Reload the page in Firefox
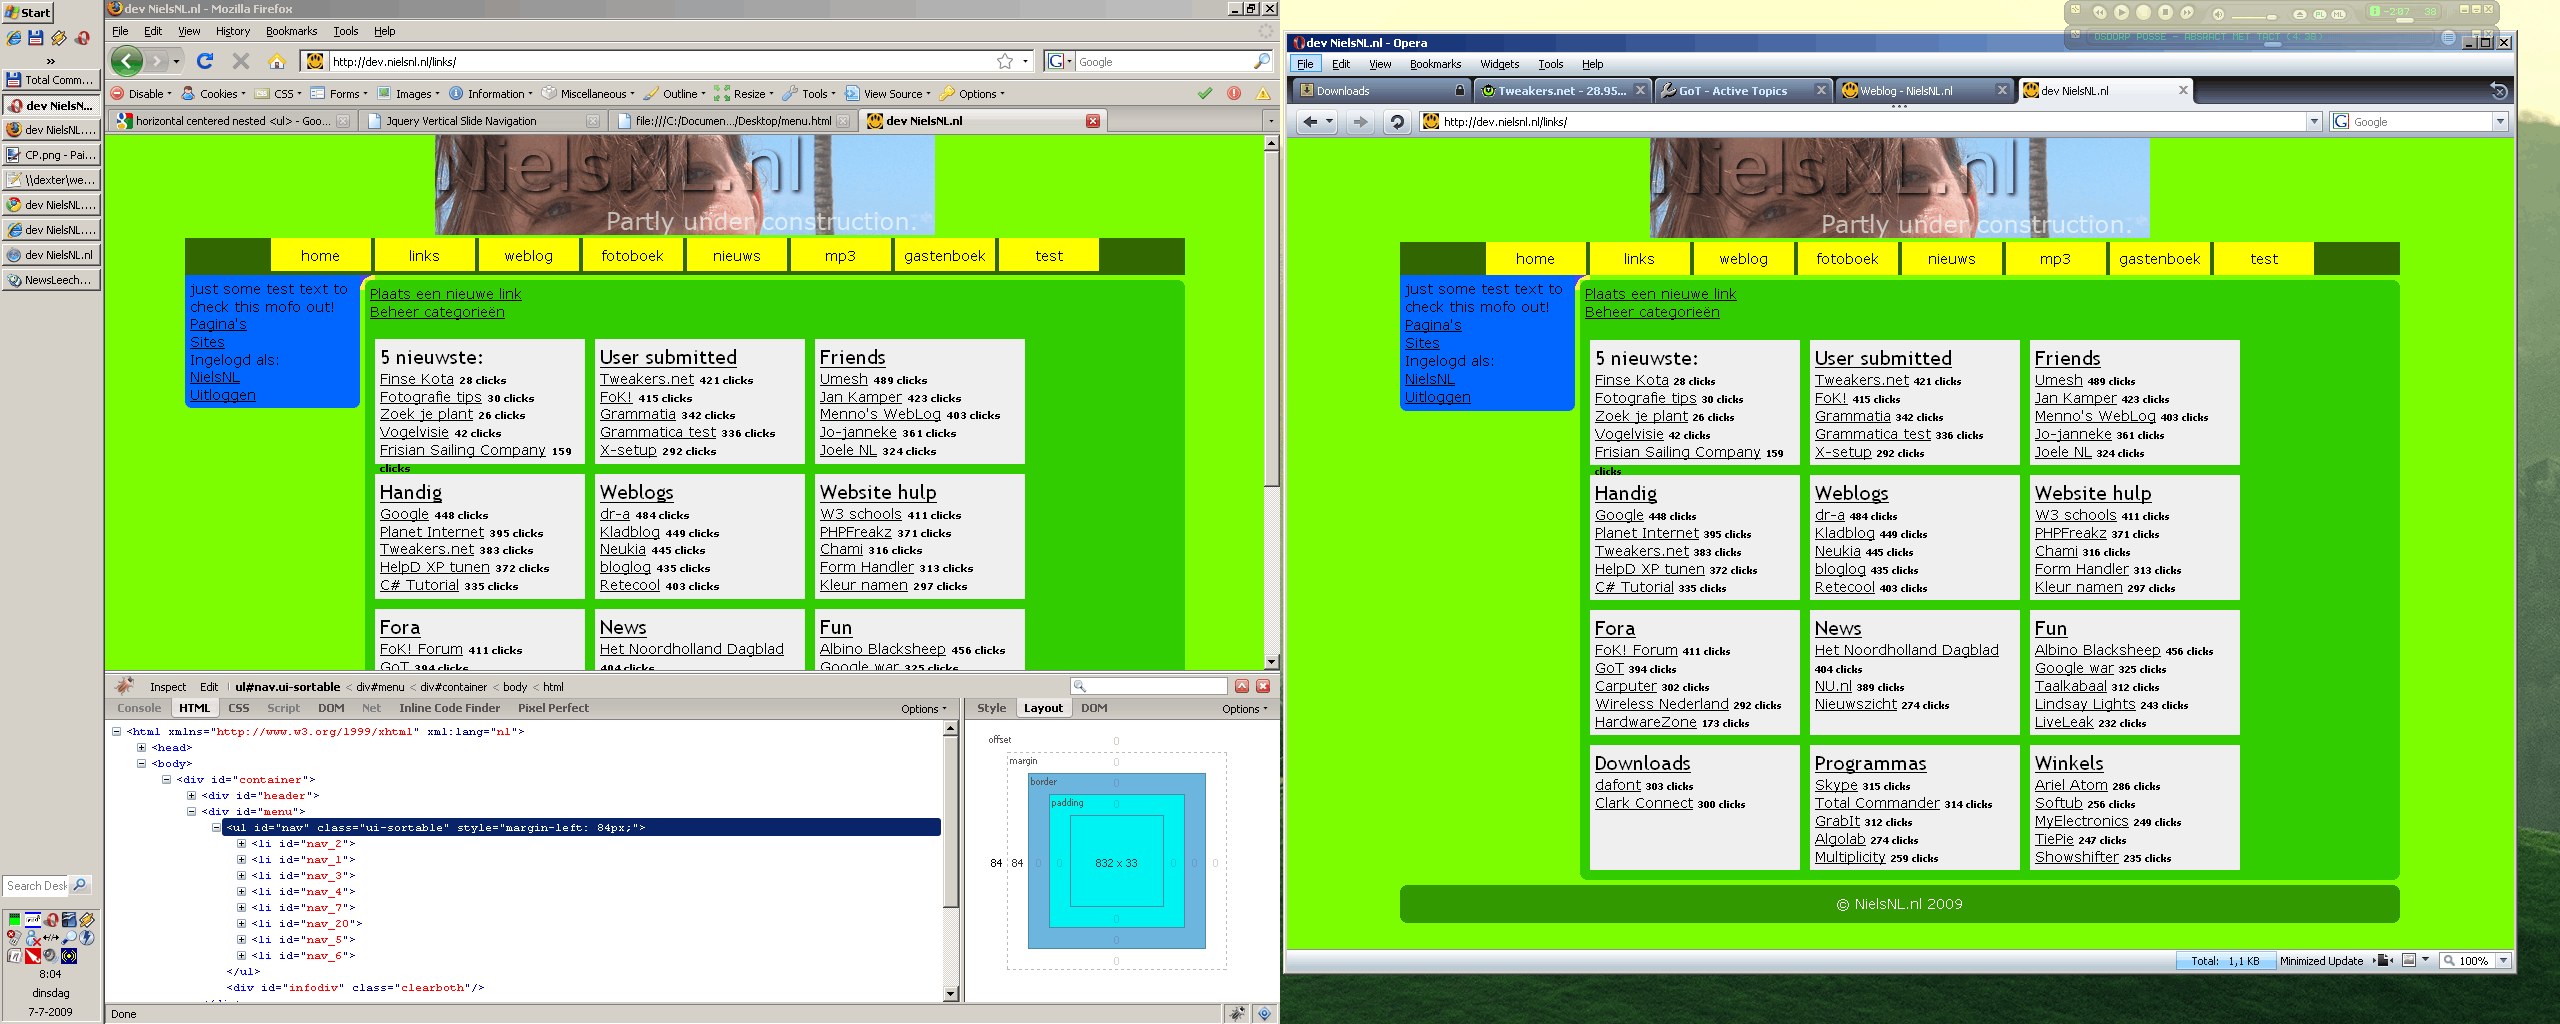The width and height of the screenshot is (2560, 1024). coord(205,61)
